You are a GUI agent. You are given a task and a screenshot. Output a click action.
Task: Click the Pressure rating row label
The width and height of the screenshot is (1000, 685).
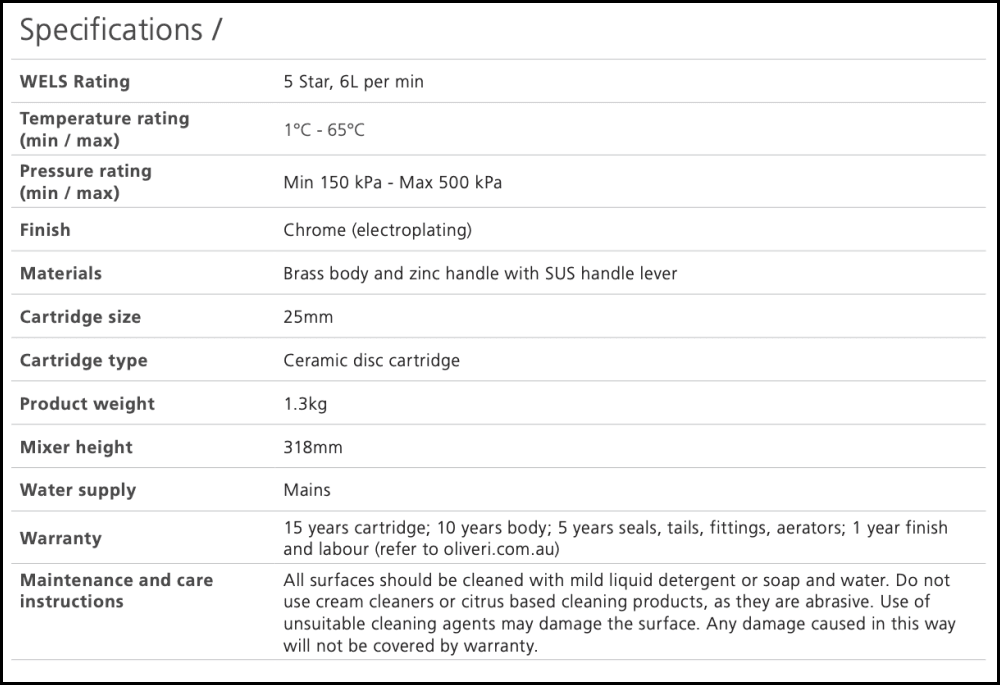(x=86, y=182)
